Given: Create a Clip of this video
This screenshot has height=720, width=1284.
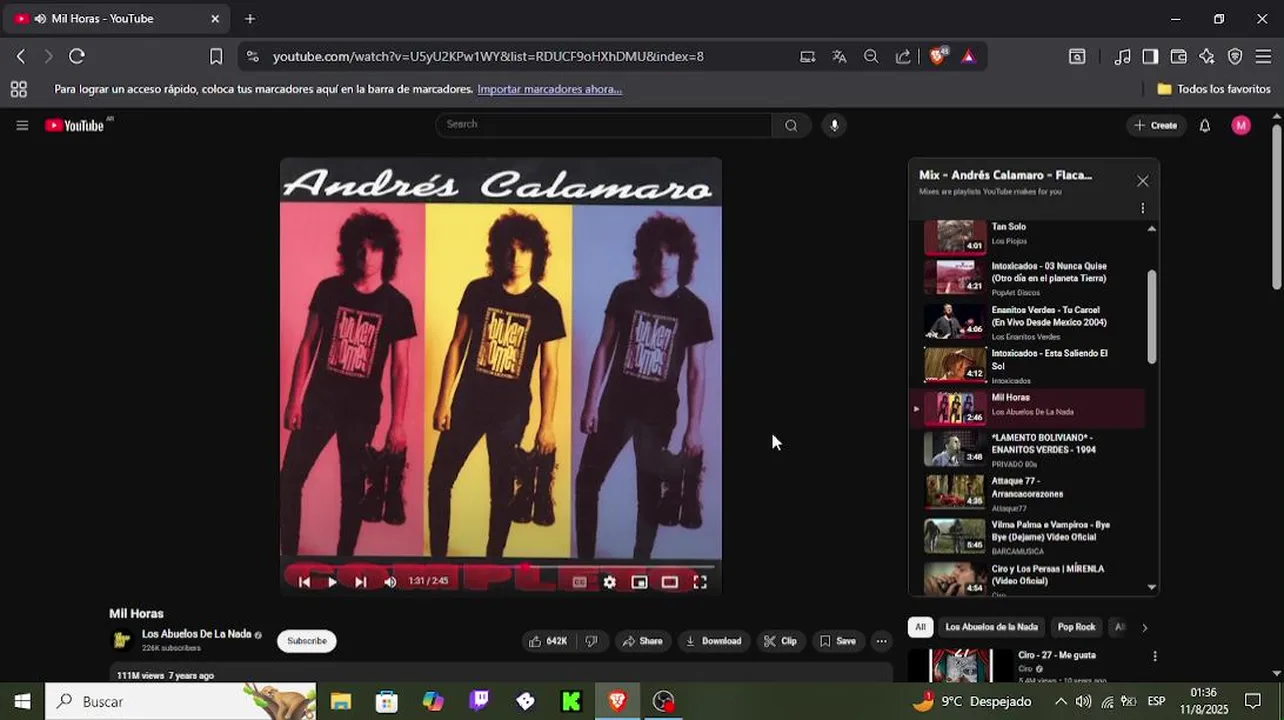Looking at the screenshot, I should tap(780, 641).
